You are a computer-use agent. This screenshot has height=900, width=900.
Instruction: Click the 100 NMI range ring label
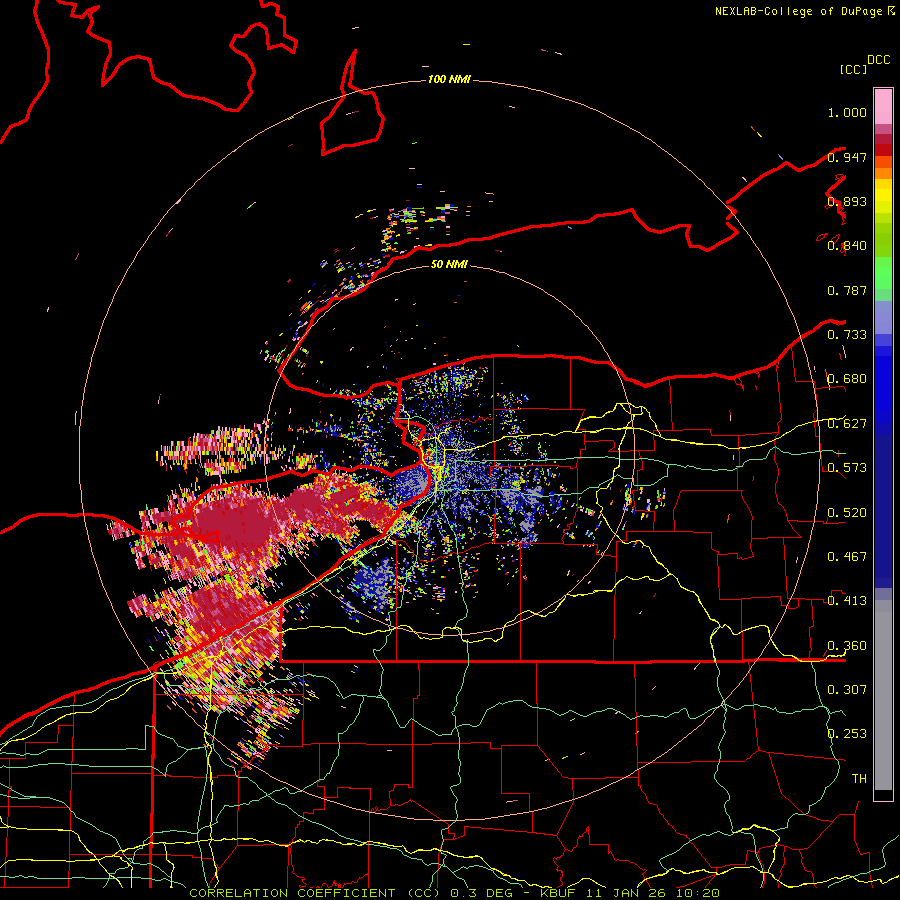(449, 79)
